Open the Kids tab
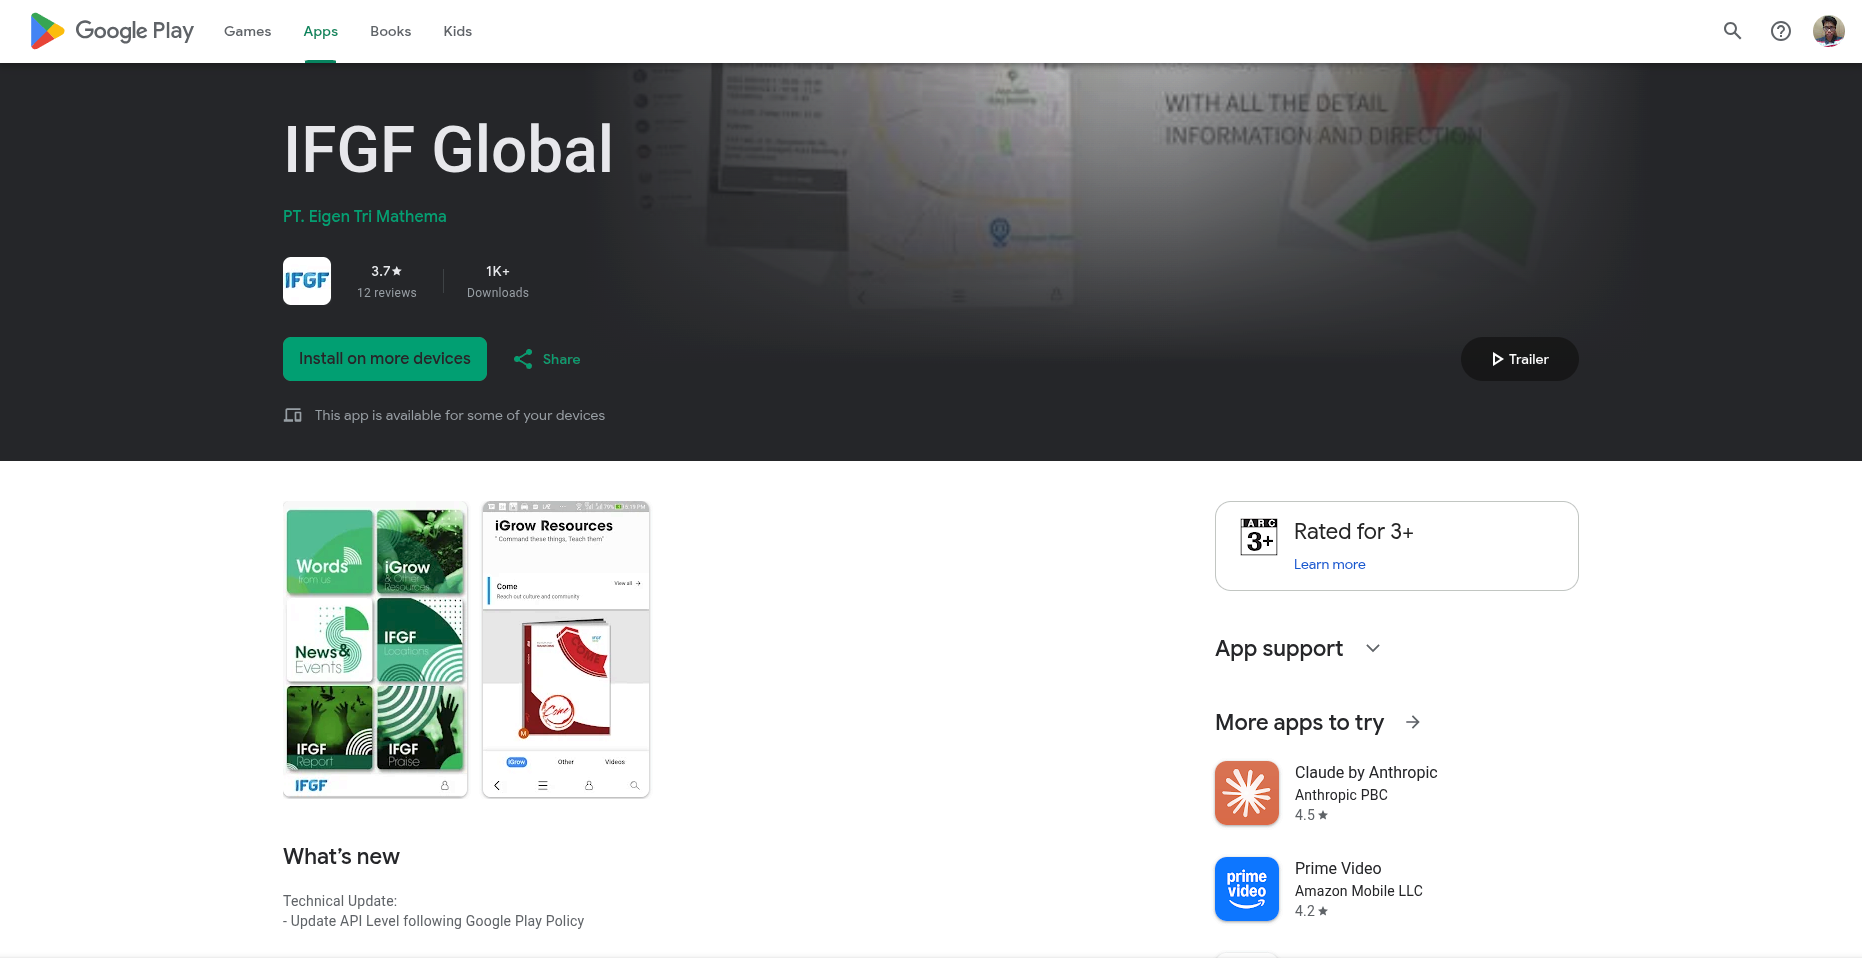1862x958 pixels. click(x=457, y=31)
